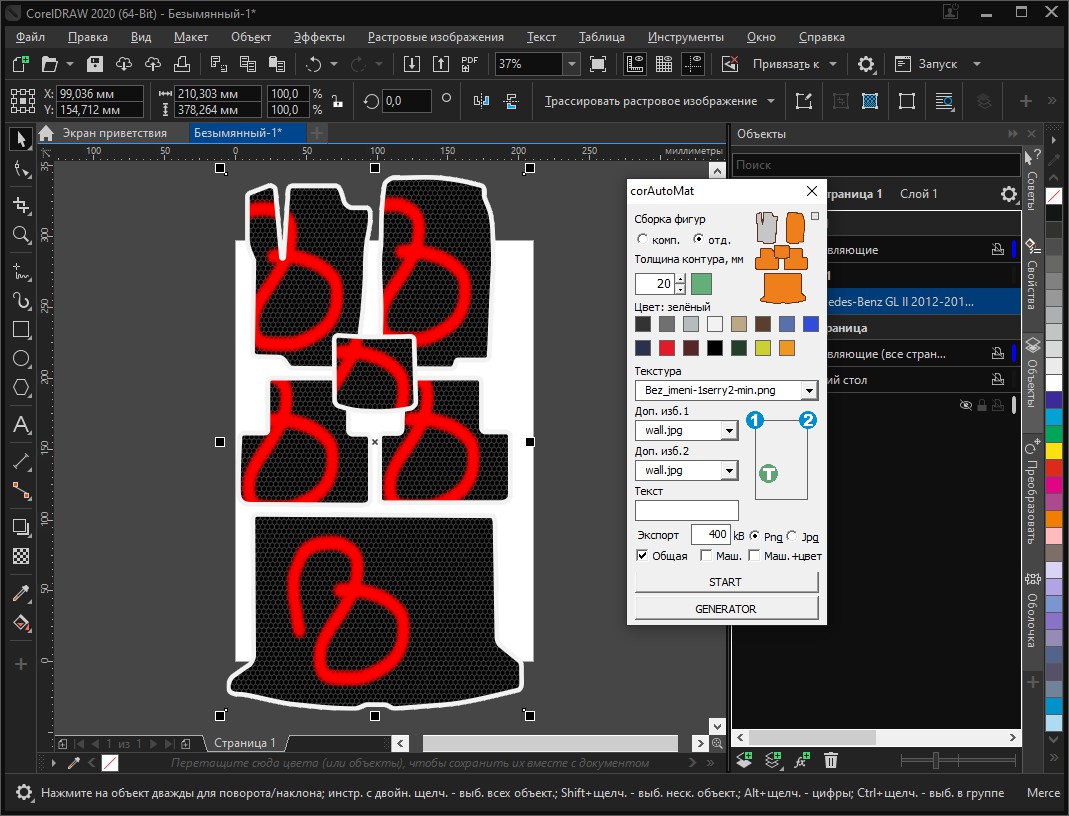Uncheck the Общая checkbox
The width and height of the screenshot is (1069, 816).
[x=642, y=556]
